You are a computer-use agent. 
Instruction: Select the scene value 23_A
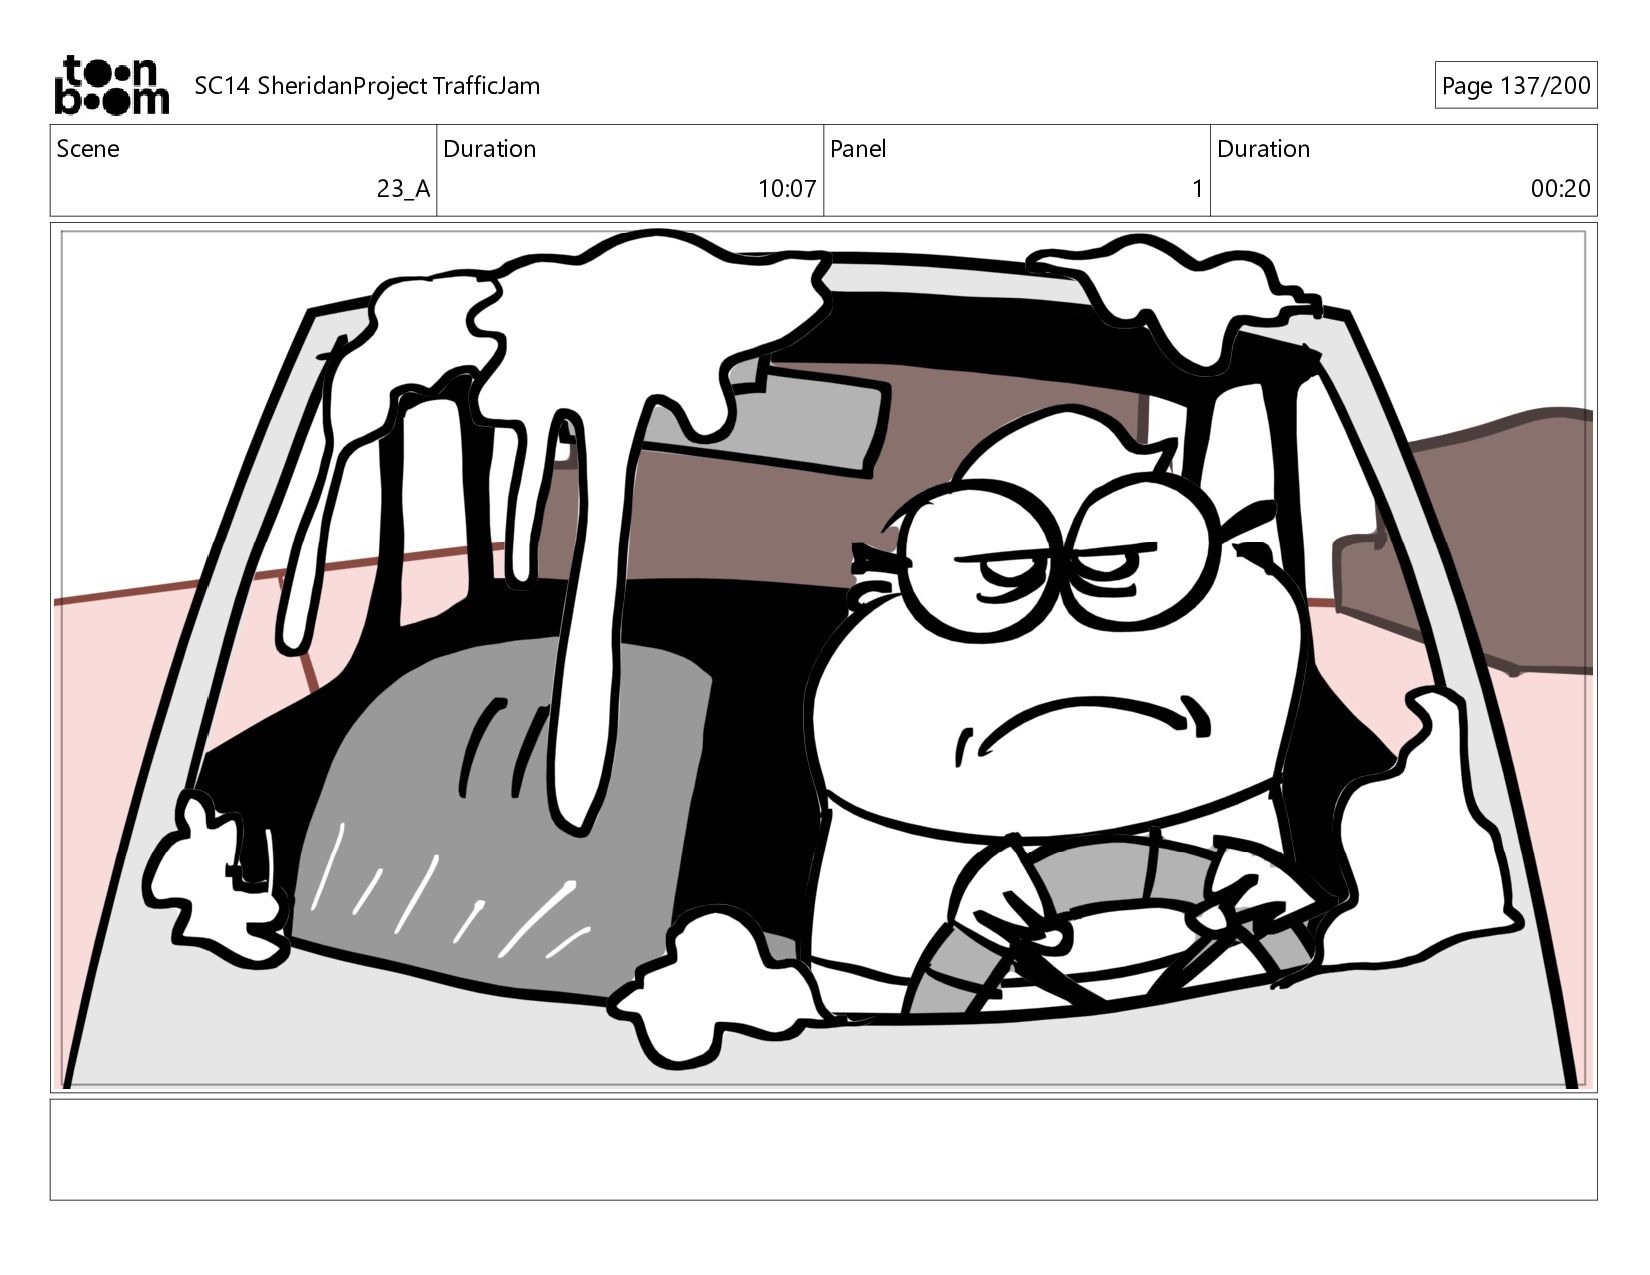pos(403,189)
